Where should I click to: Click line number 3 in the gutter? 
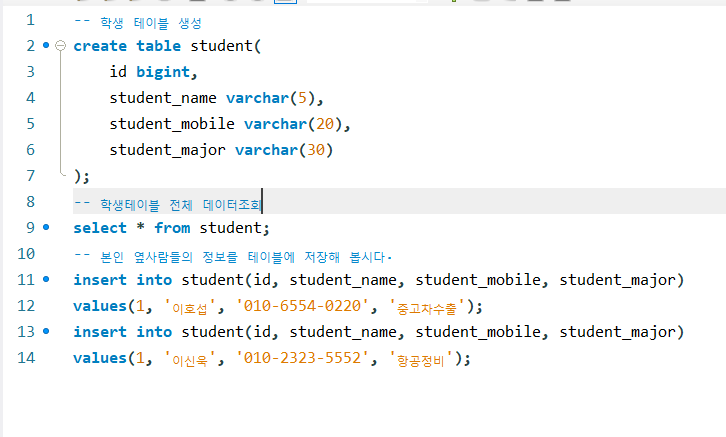30,72
